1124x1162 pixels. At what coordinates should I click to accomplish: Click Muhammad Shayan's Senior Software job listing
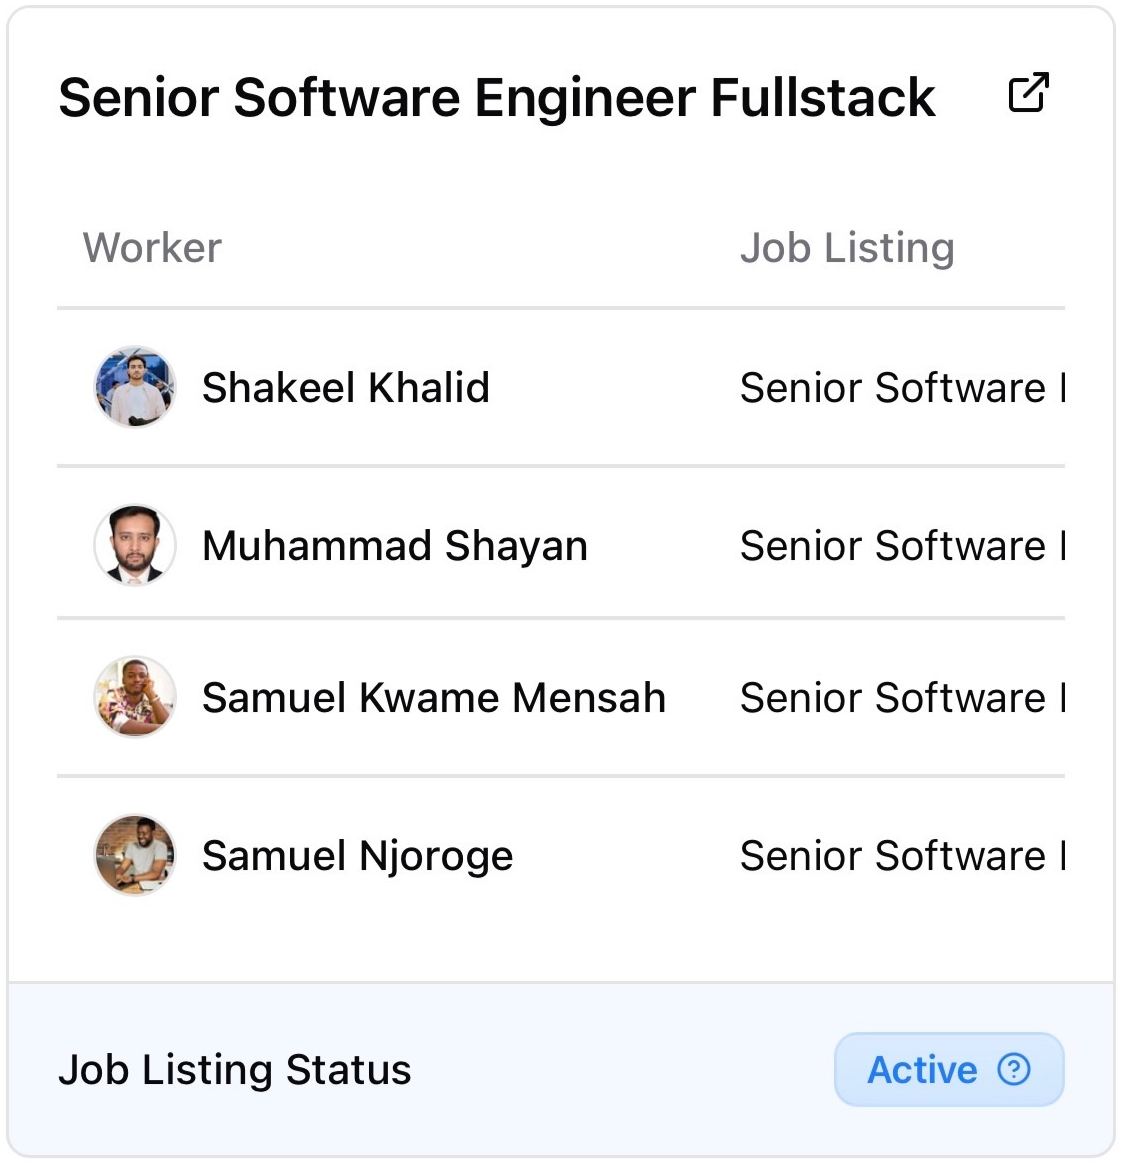click(901, 546)
